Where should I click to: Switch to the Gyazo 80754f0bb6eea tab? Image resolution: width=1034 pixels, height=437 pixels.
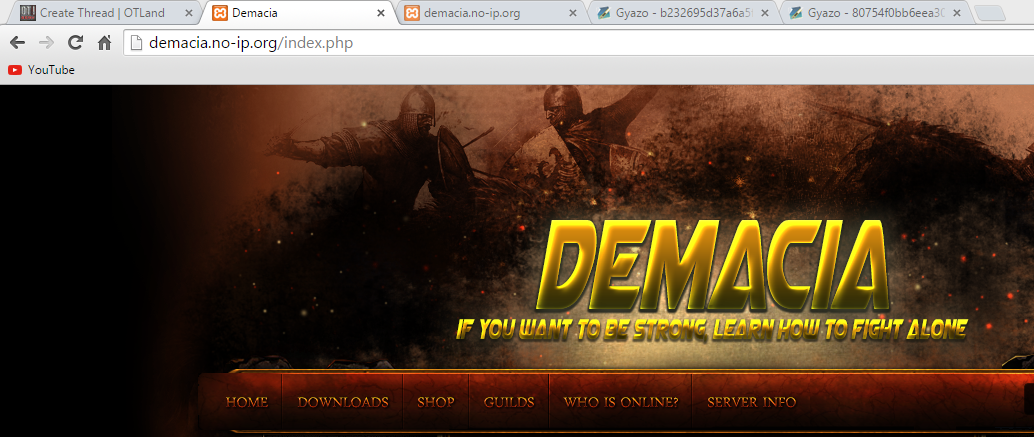[x=874, y=13]
